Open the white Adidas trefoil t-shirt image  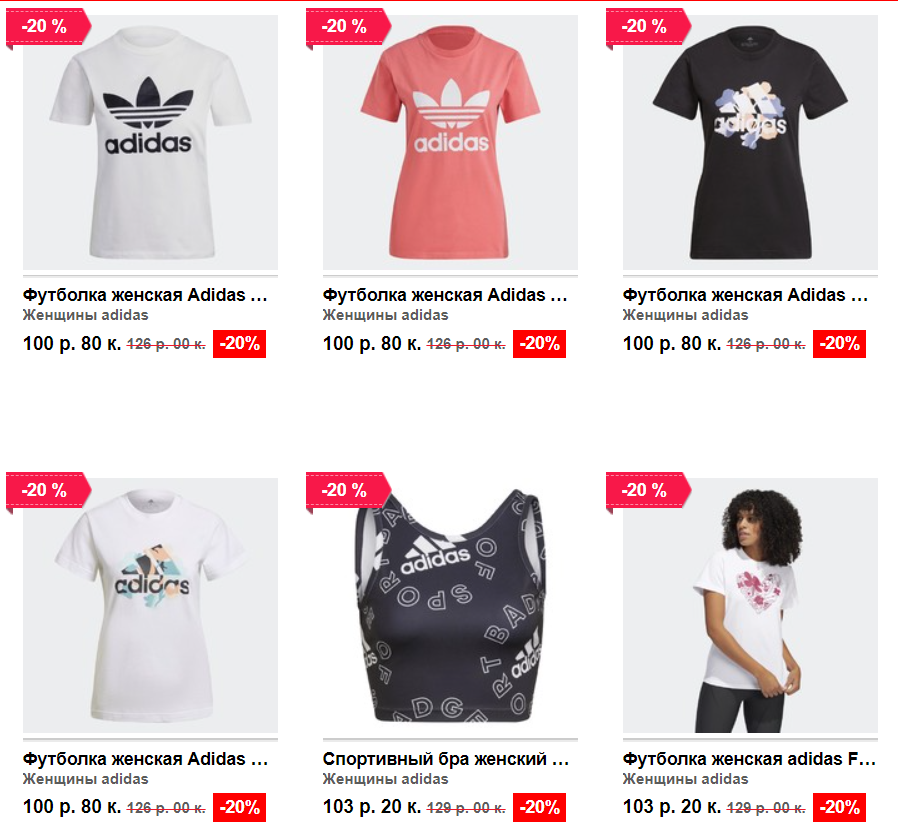150,142
